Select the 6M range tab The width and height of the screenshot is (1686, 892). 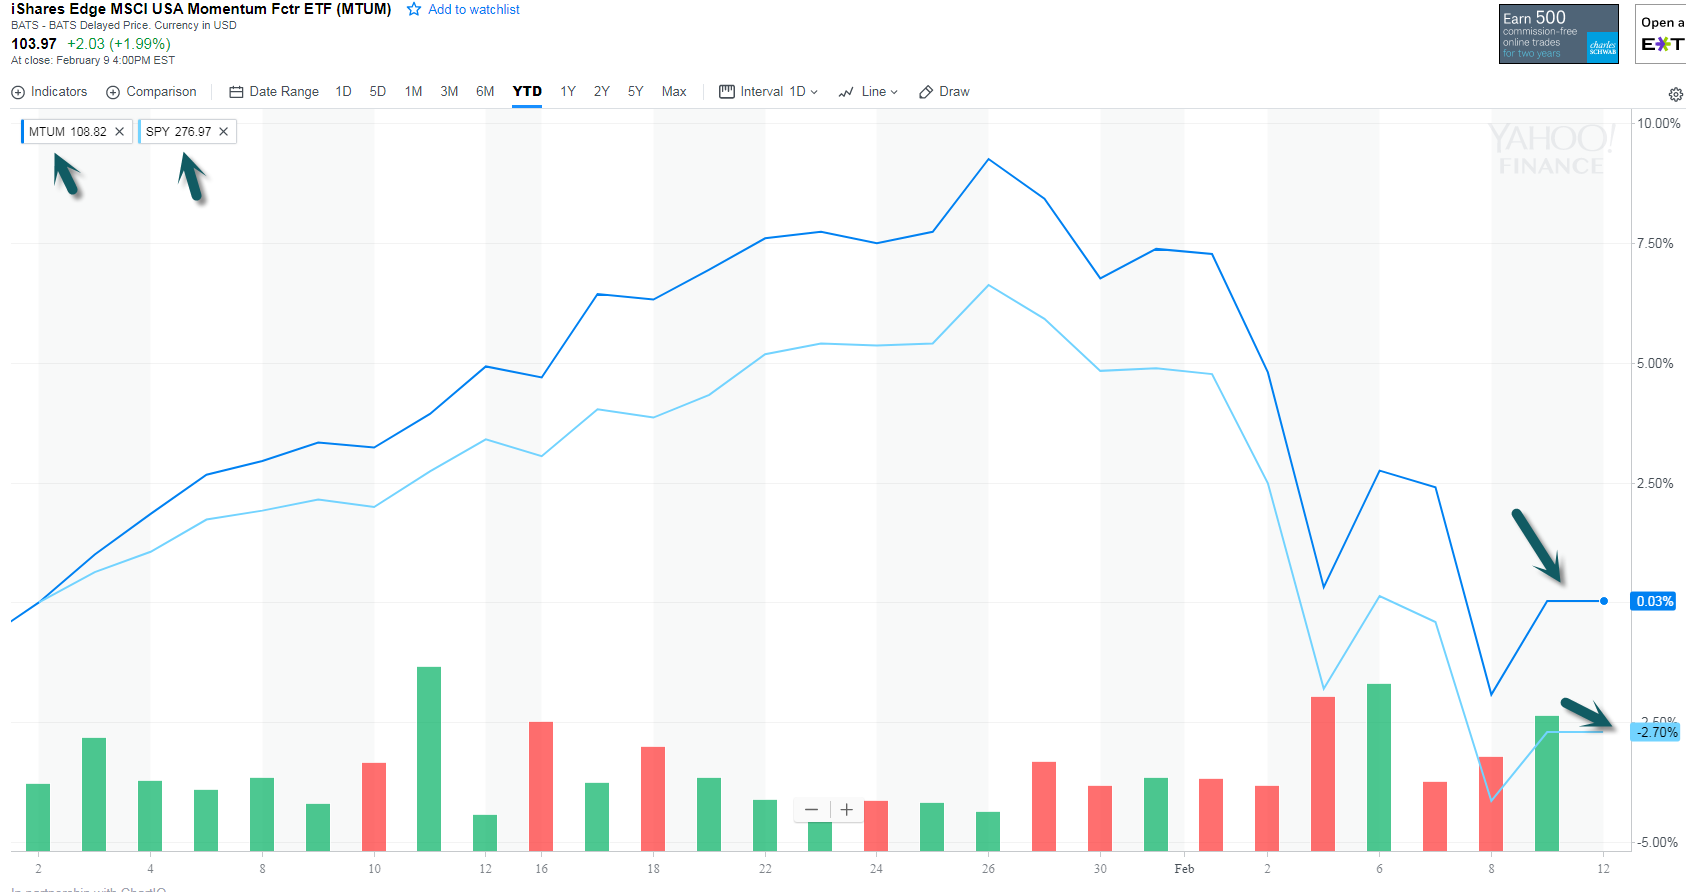pyautogui.click(x=485, y=92)
